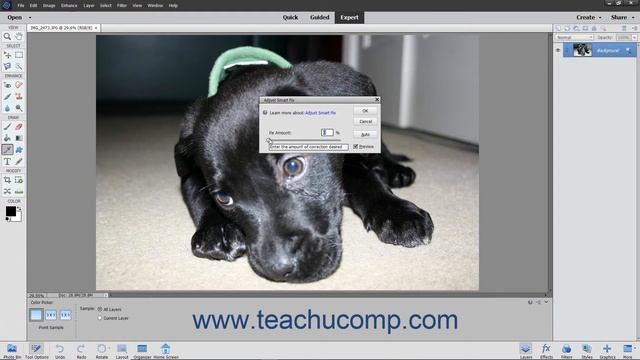Click OK in Adjust Smart Fix dialog
The height and width of the screenshot is (360, 640).
pos(365,111)
